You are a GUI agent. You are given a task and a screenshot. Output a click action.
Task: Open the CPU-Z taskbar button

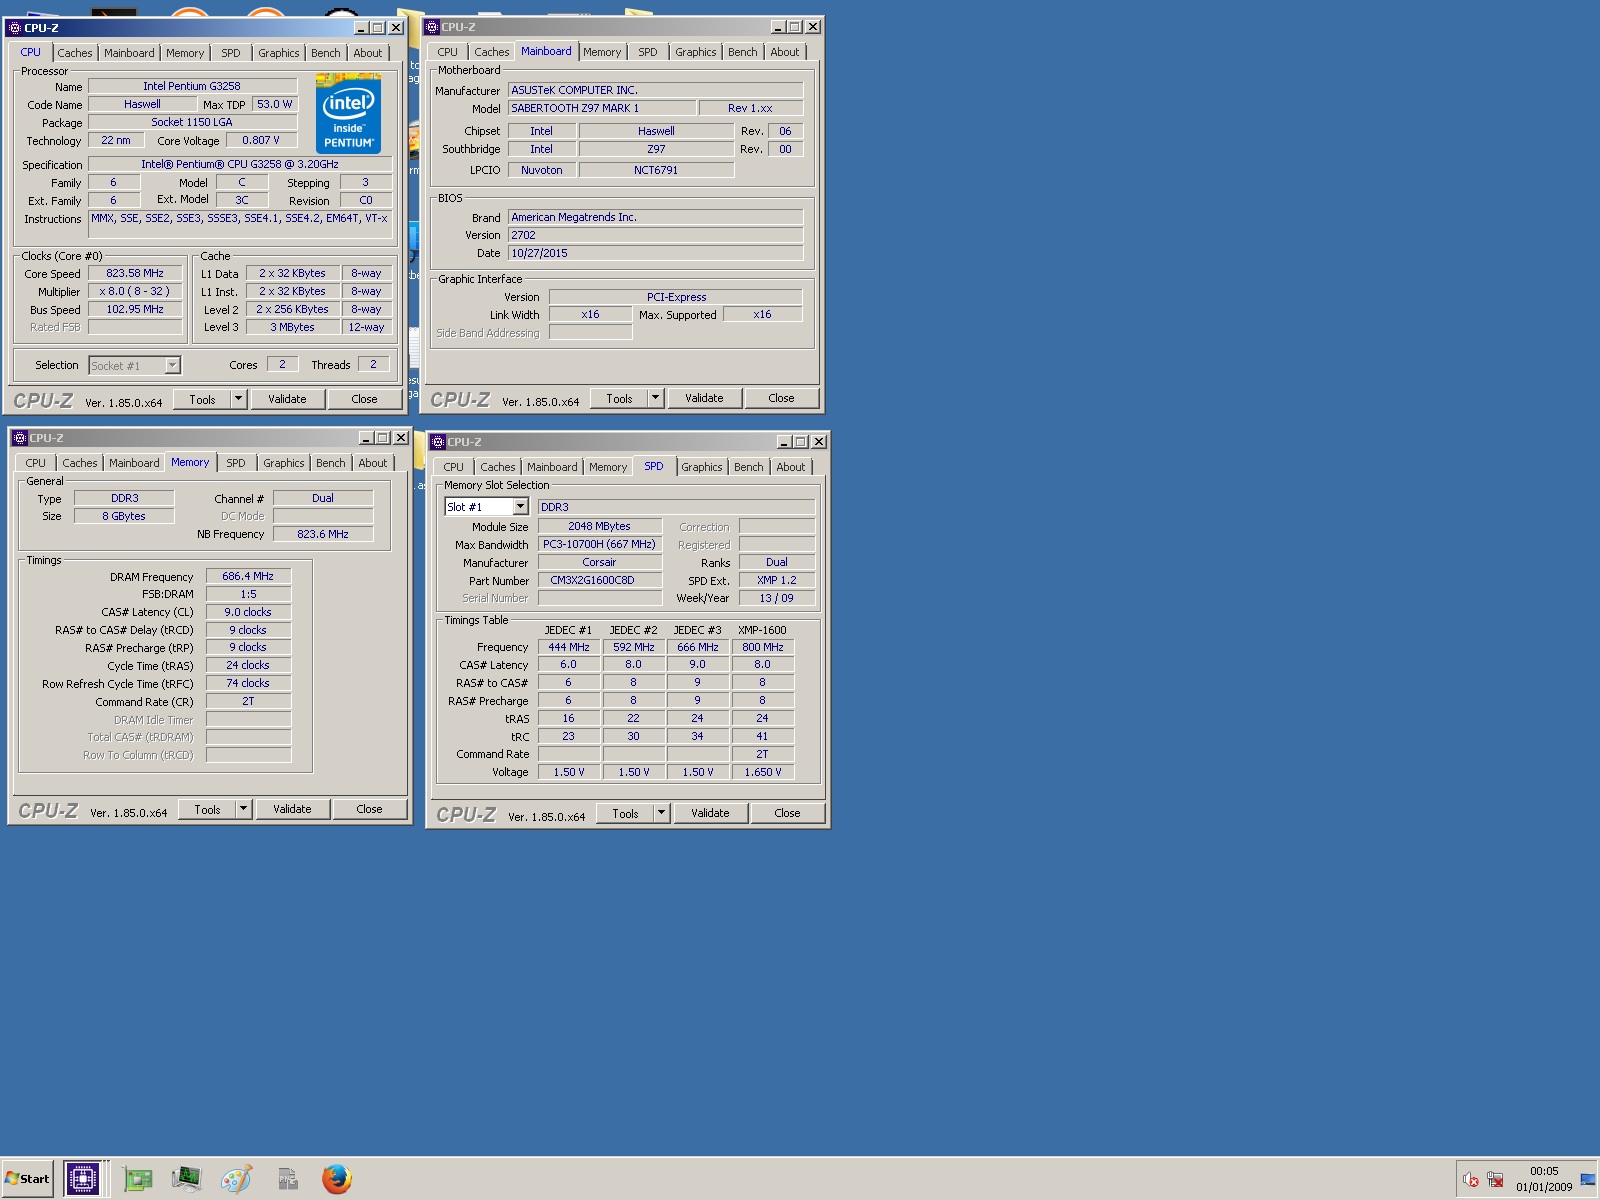(x=82, y=1178)
